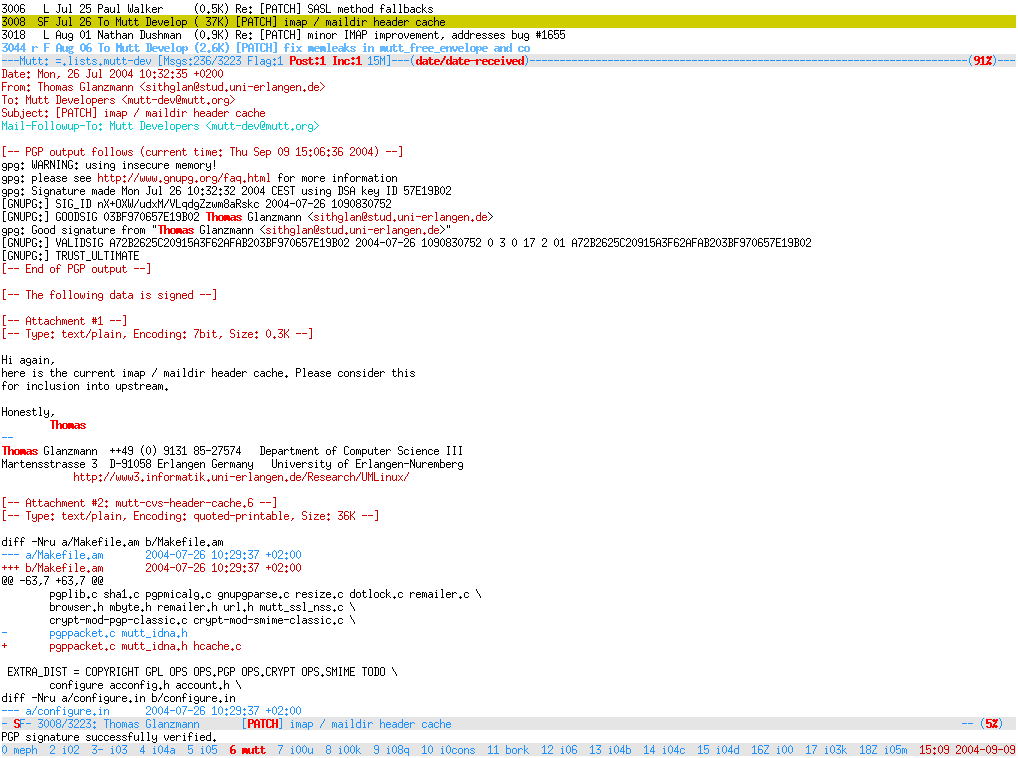Select highlighted message 3008 imap / maildir header cache
1018x758 pixels.
point(509,22)
